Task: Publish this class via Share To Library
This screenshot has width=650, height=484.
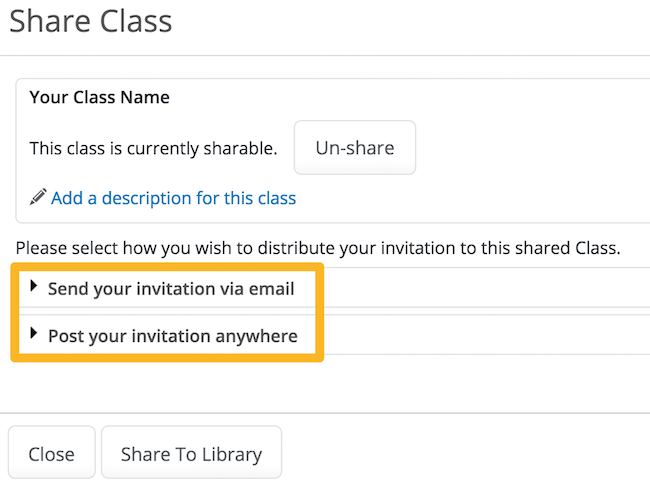Action: pyautogui.click(x=192, y=453)
